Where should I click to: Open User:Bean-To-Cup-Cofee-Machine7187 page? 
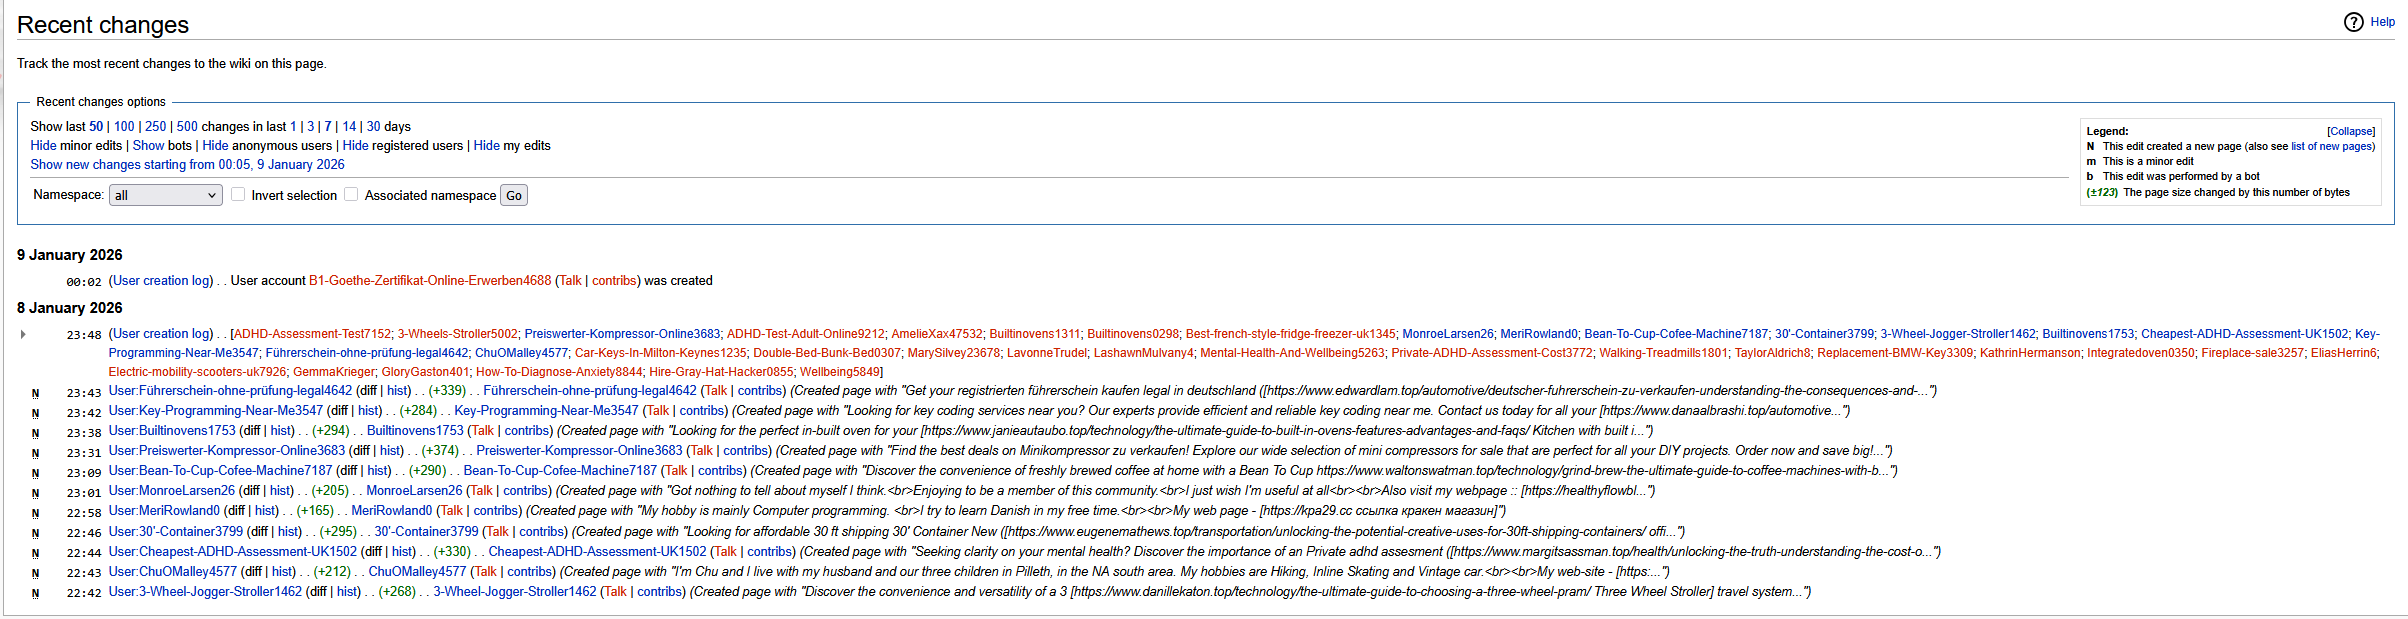pos(220,471)
